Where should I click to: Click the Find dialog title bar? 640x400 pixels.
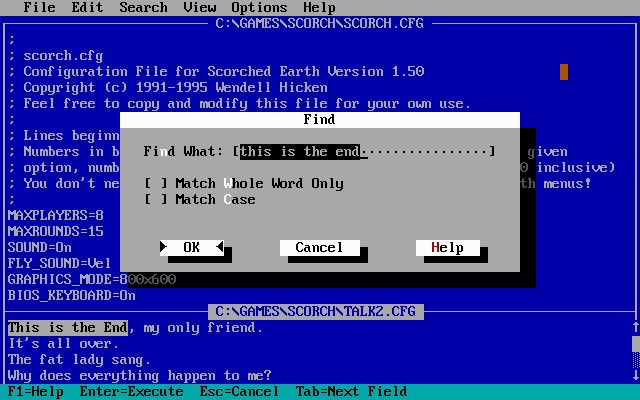(x=320, y=120)
